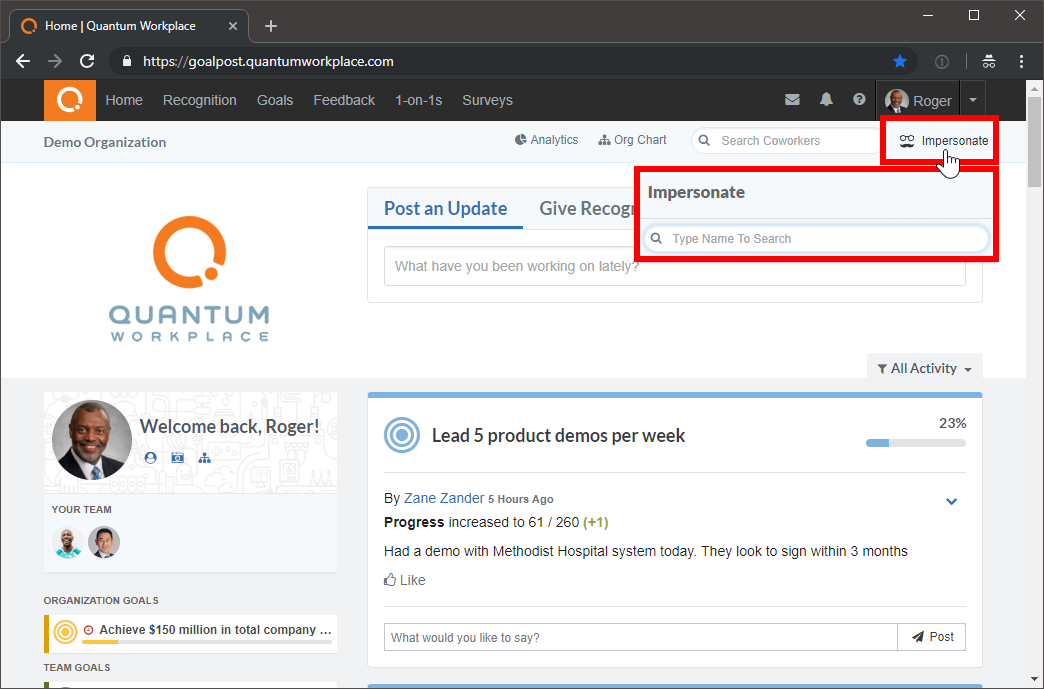
Task: Click Roger's large profile photo
Action: 92,440
